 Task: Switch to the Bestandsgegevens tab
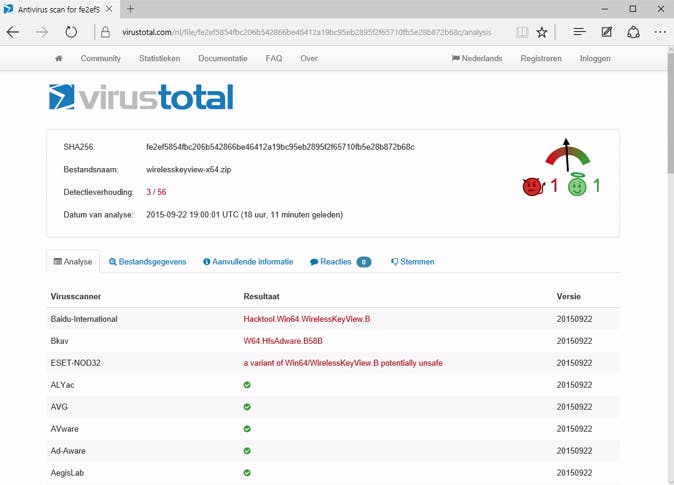(147, 261)
